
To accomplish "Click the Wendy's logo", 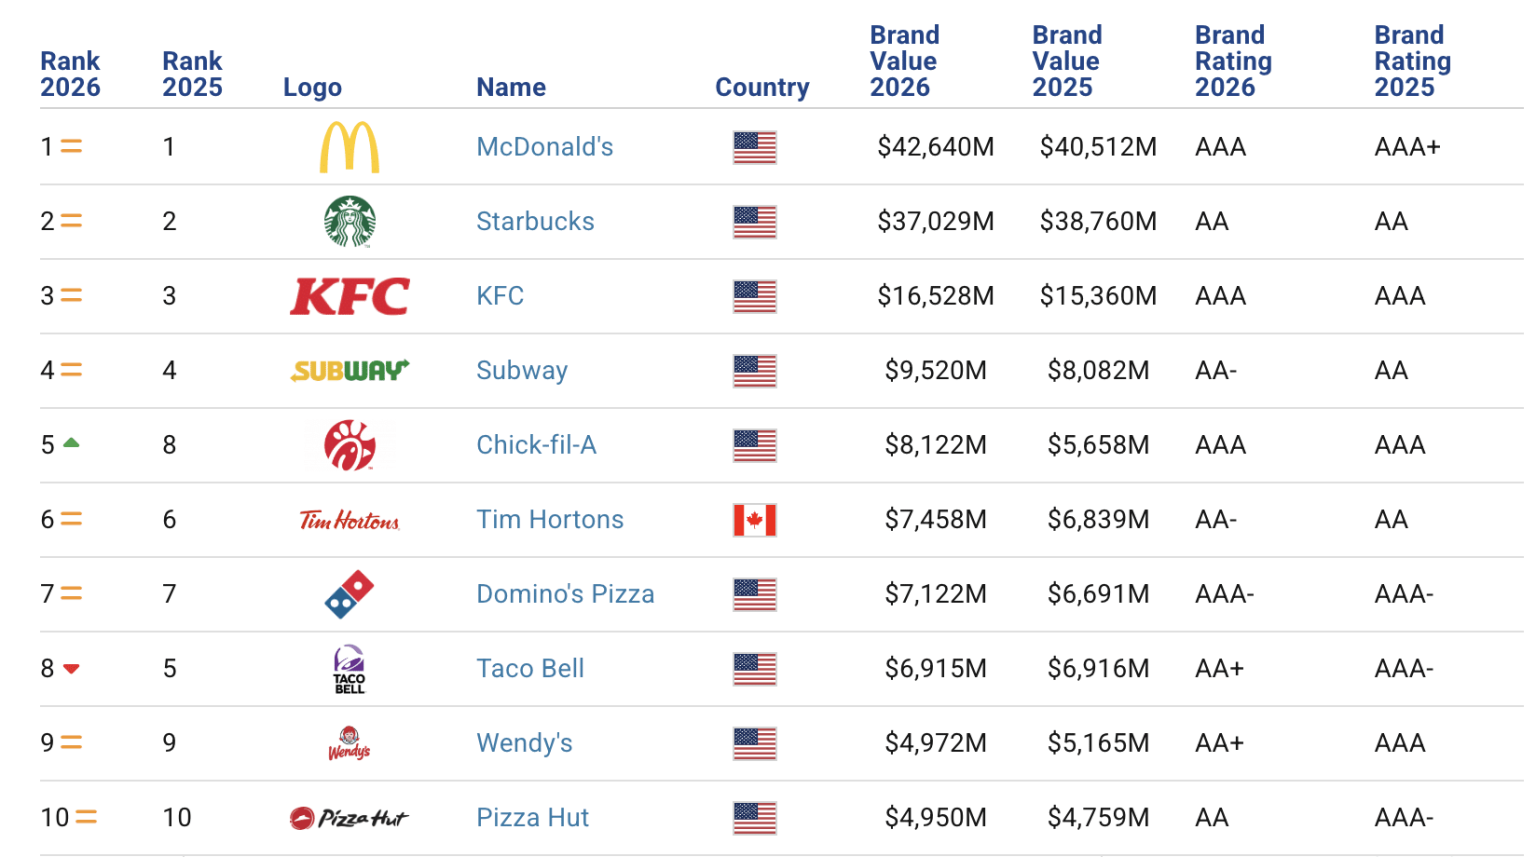I will pos(349,743).
